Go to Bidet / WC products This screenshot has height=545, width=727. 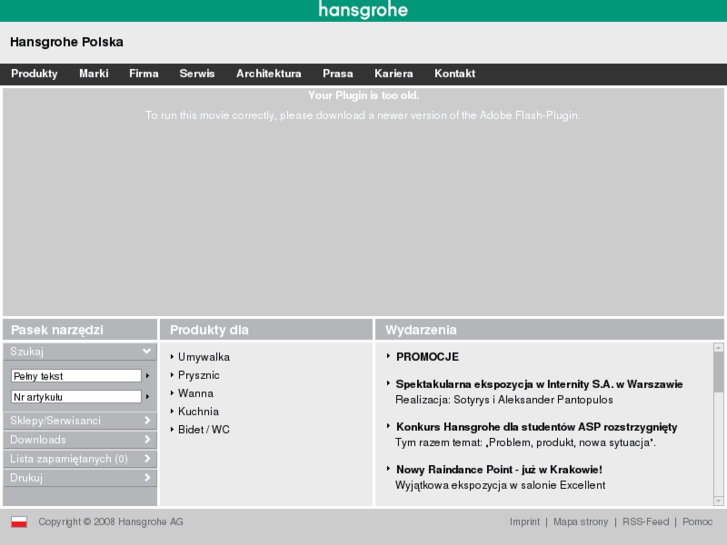tap(204, 430)
